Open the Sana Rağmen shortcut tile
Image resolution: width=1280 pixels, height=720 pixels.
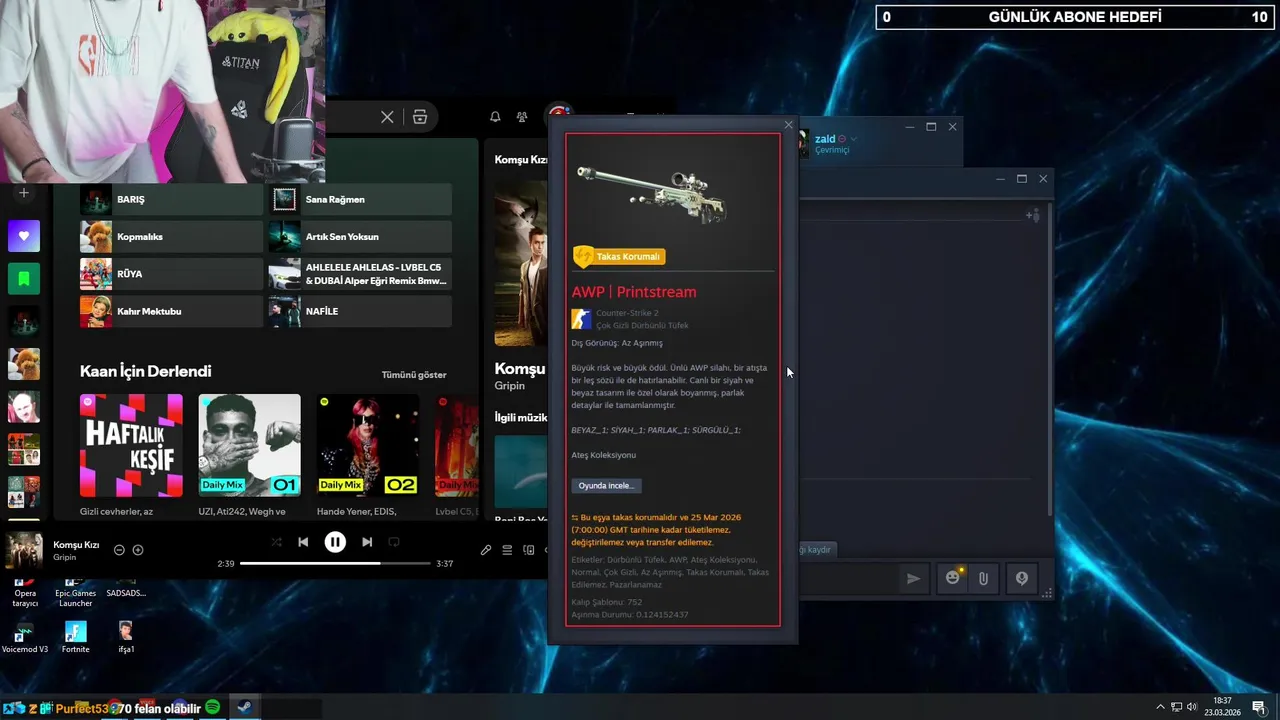(x=360, y=199)
